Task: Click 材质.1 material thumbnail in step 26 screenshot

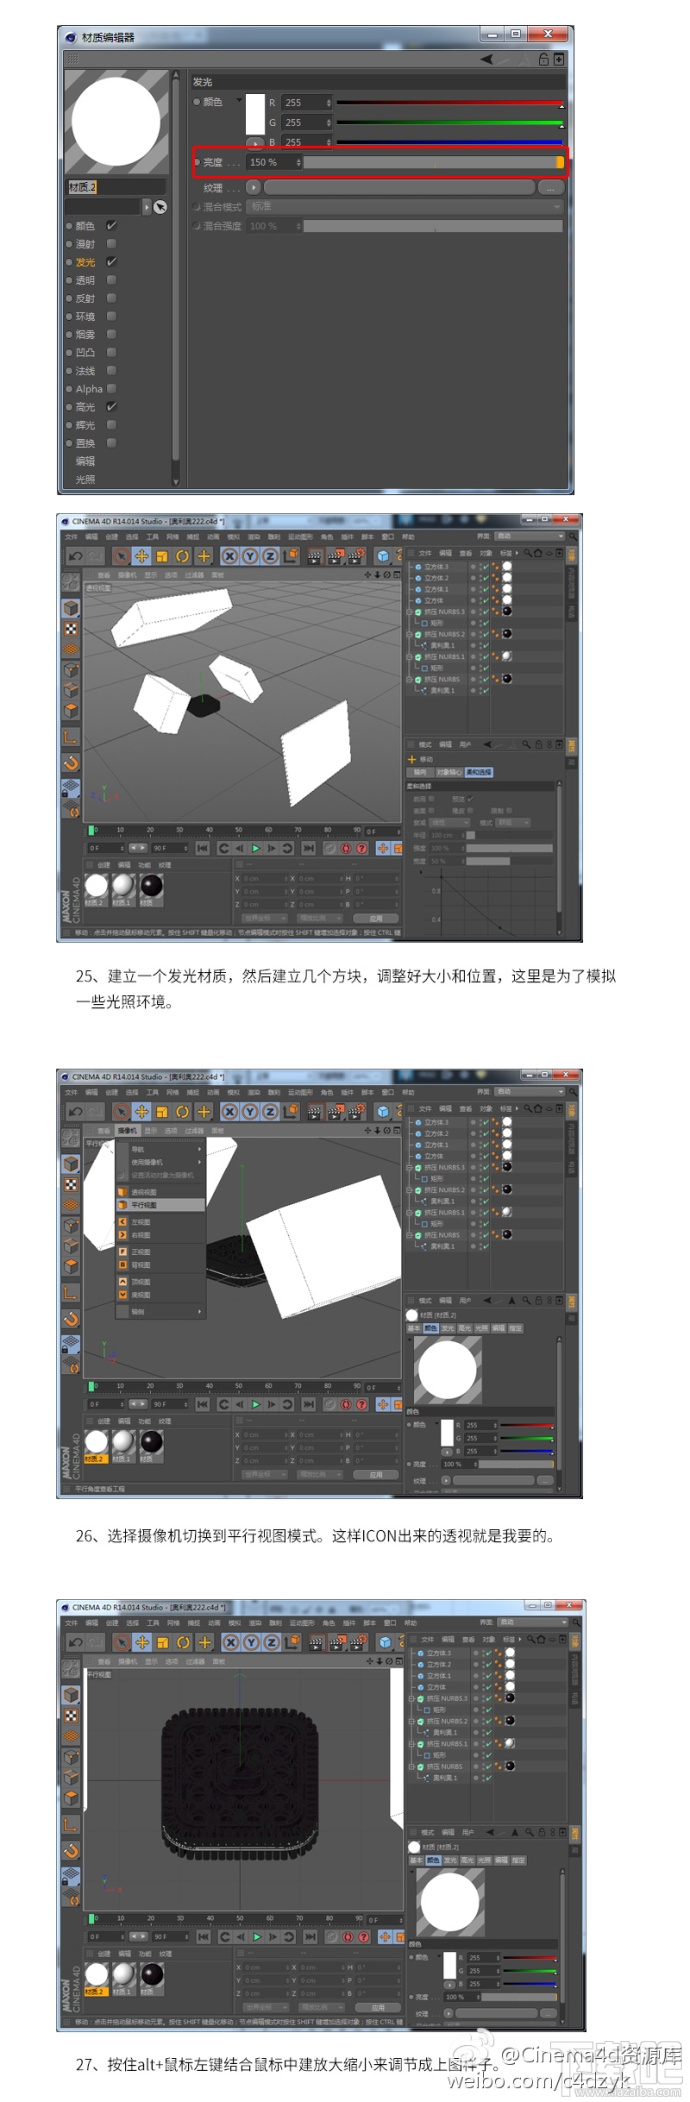Action: tap(123, 1445)
